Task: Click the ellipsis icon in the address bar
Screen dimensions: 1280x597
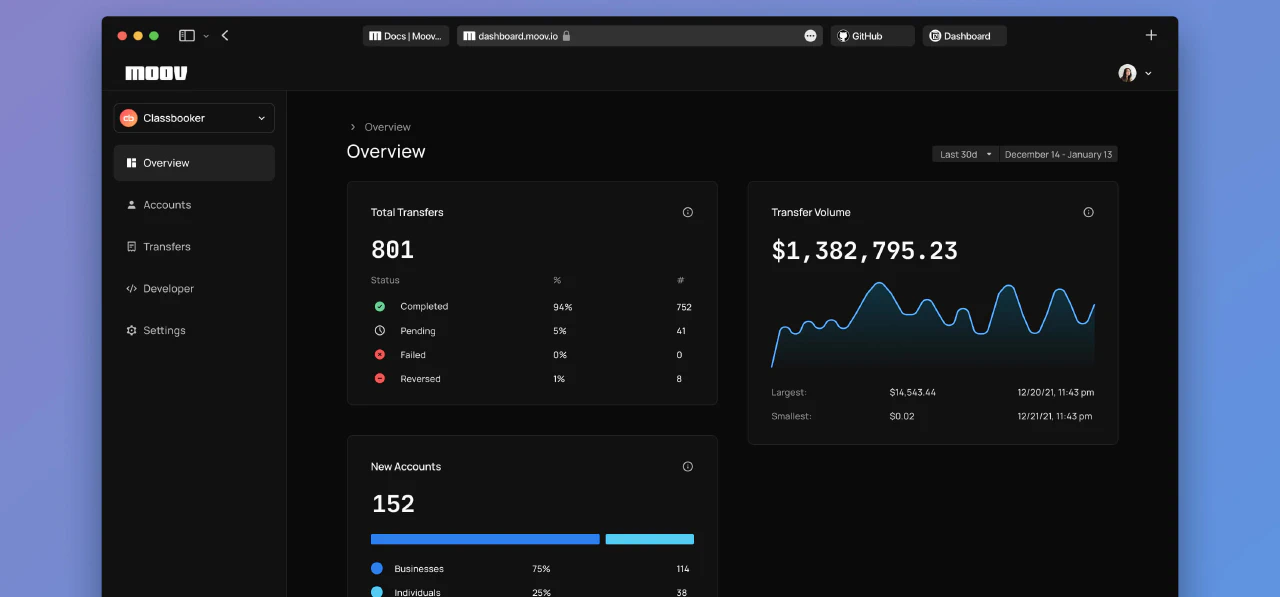Action: [810, 36]
